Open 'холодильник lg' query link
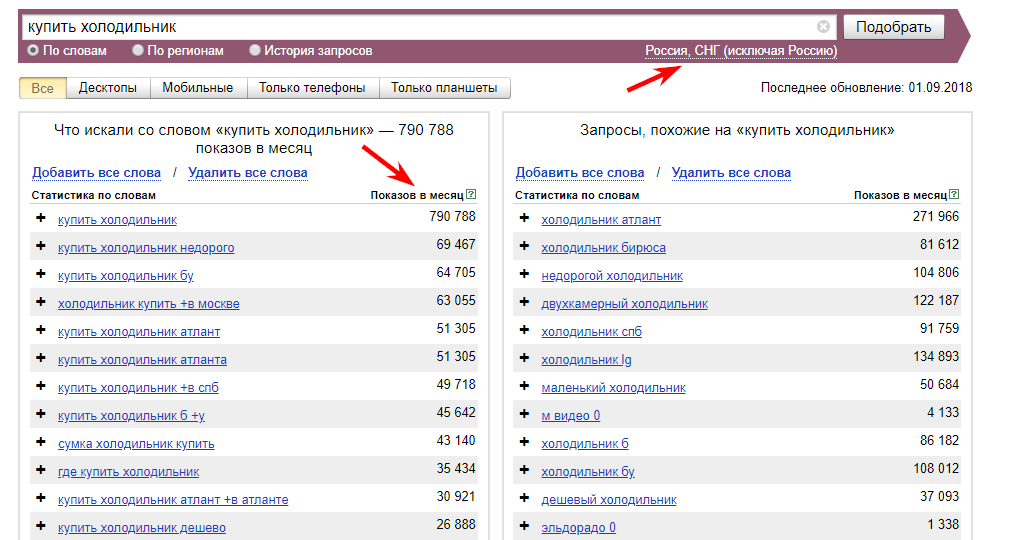The width and height of the screenshot is (1018, 540). point(586,360)
